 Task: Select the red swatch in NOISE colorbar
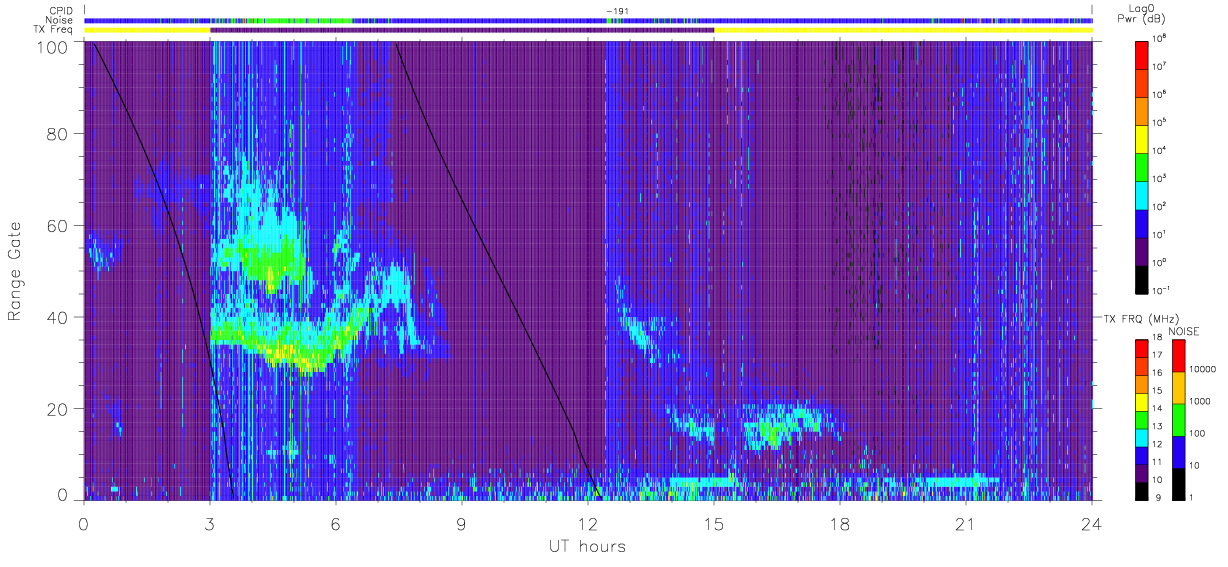coord(1177,356)
